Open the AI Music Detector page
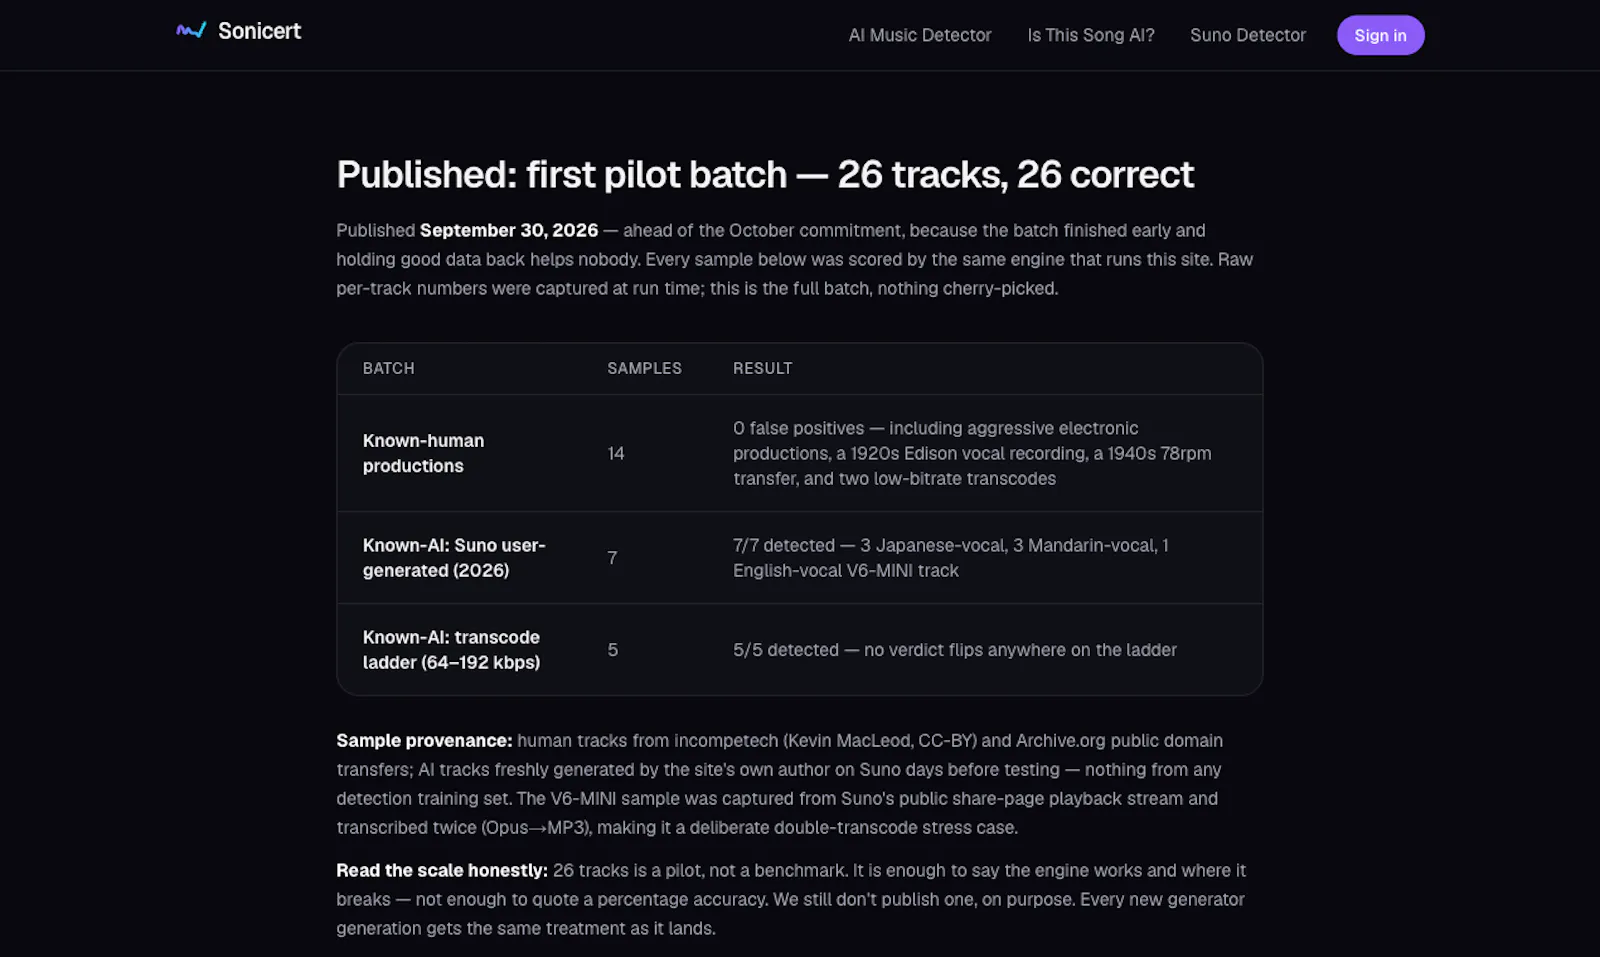The width and height of the screenshot is (1600, 957). [x=920, y=35]
